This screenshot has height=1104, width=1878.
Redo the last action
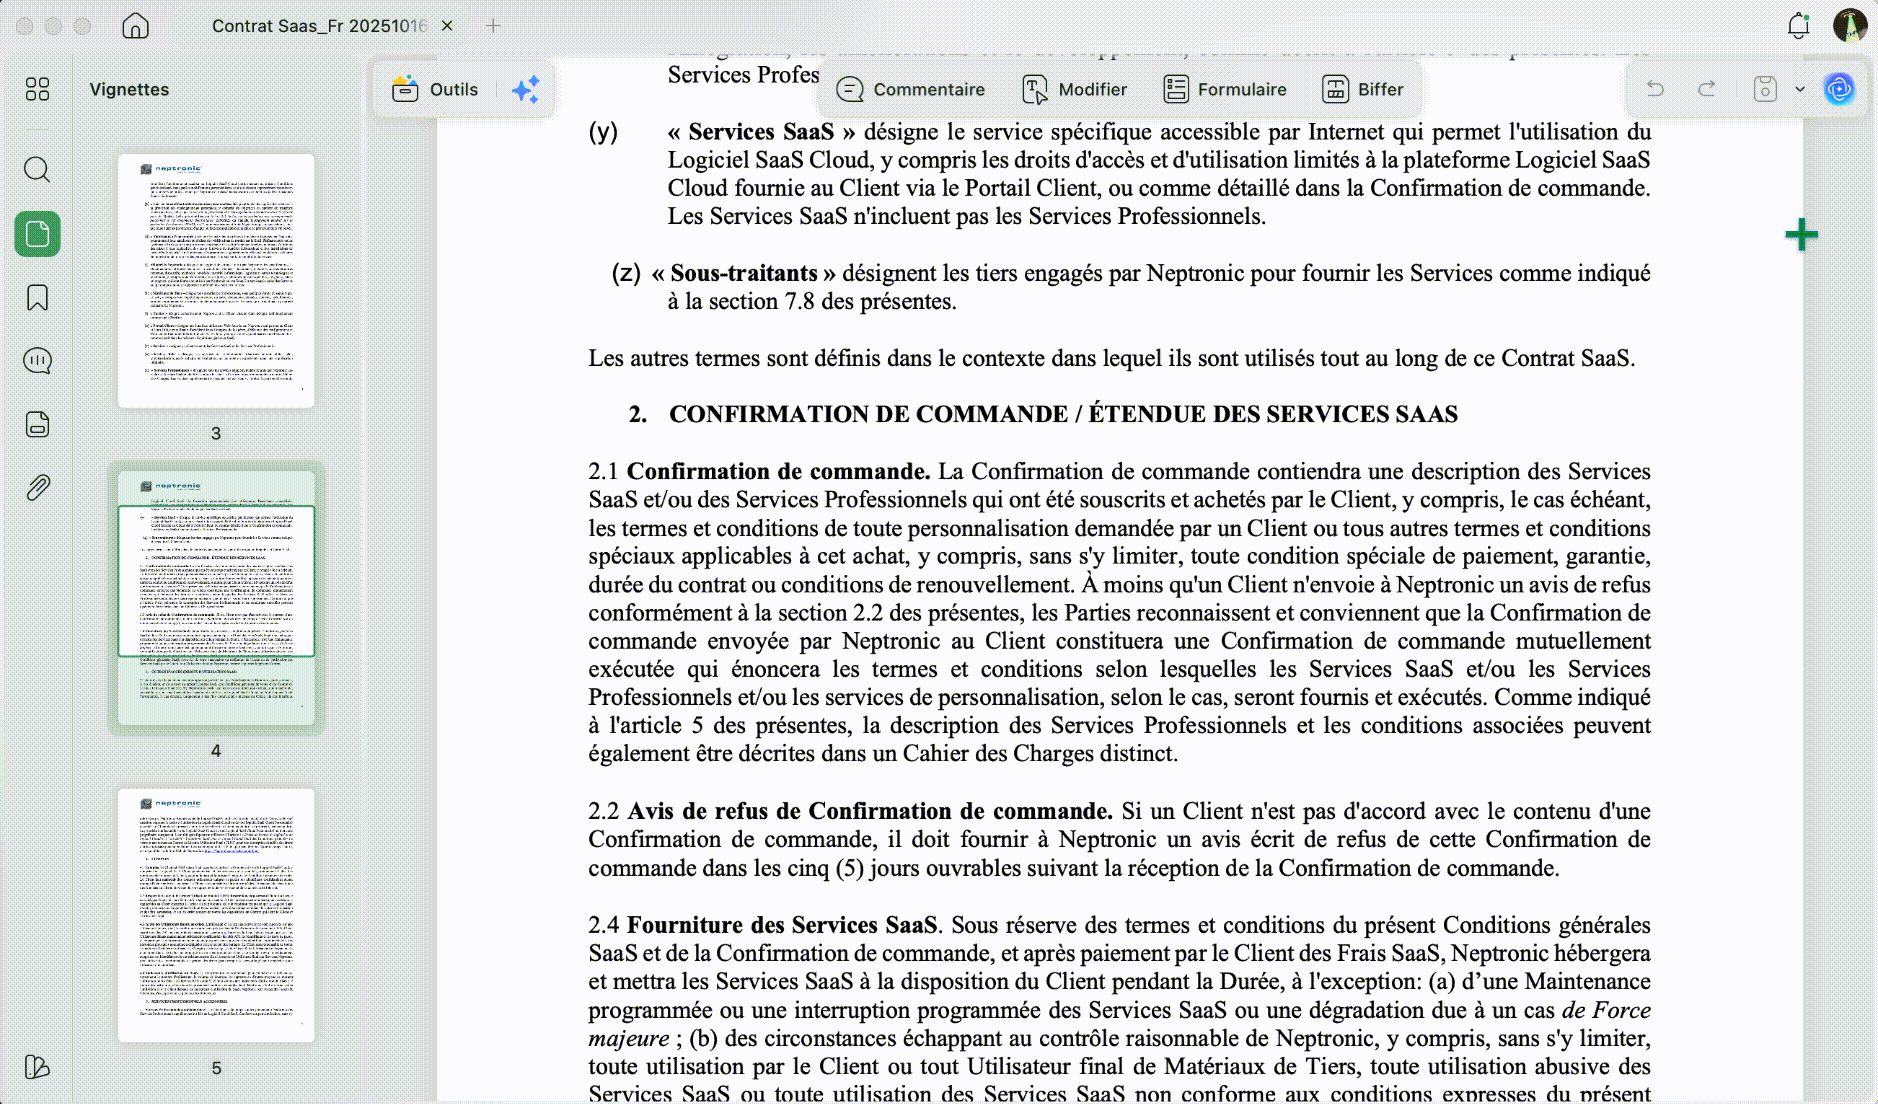(x=1707, y=89)
